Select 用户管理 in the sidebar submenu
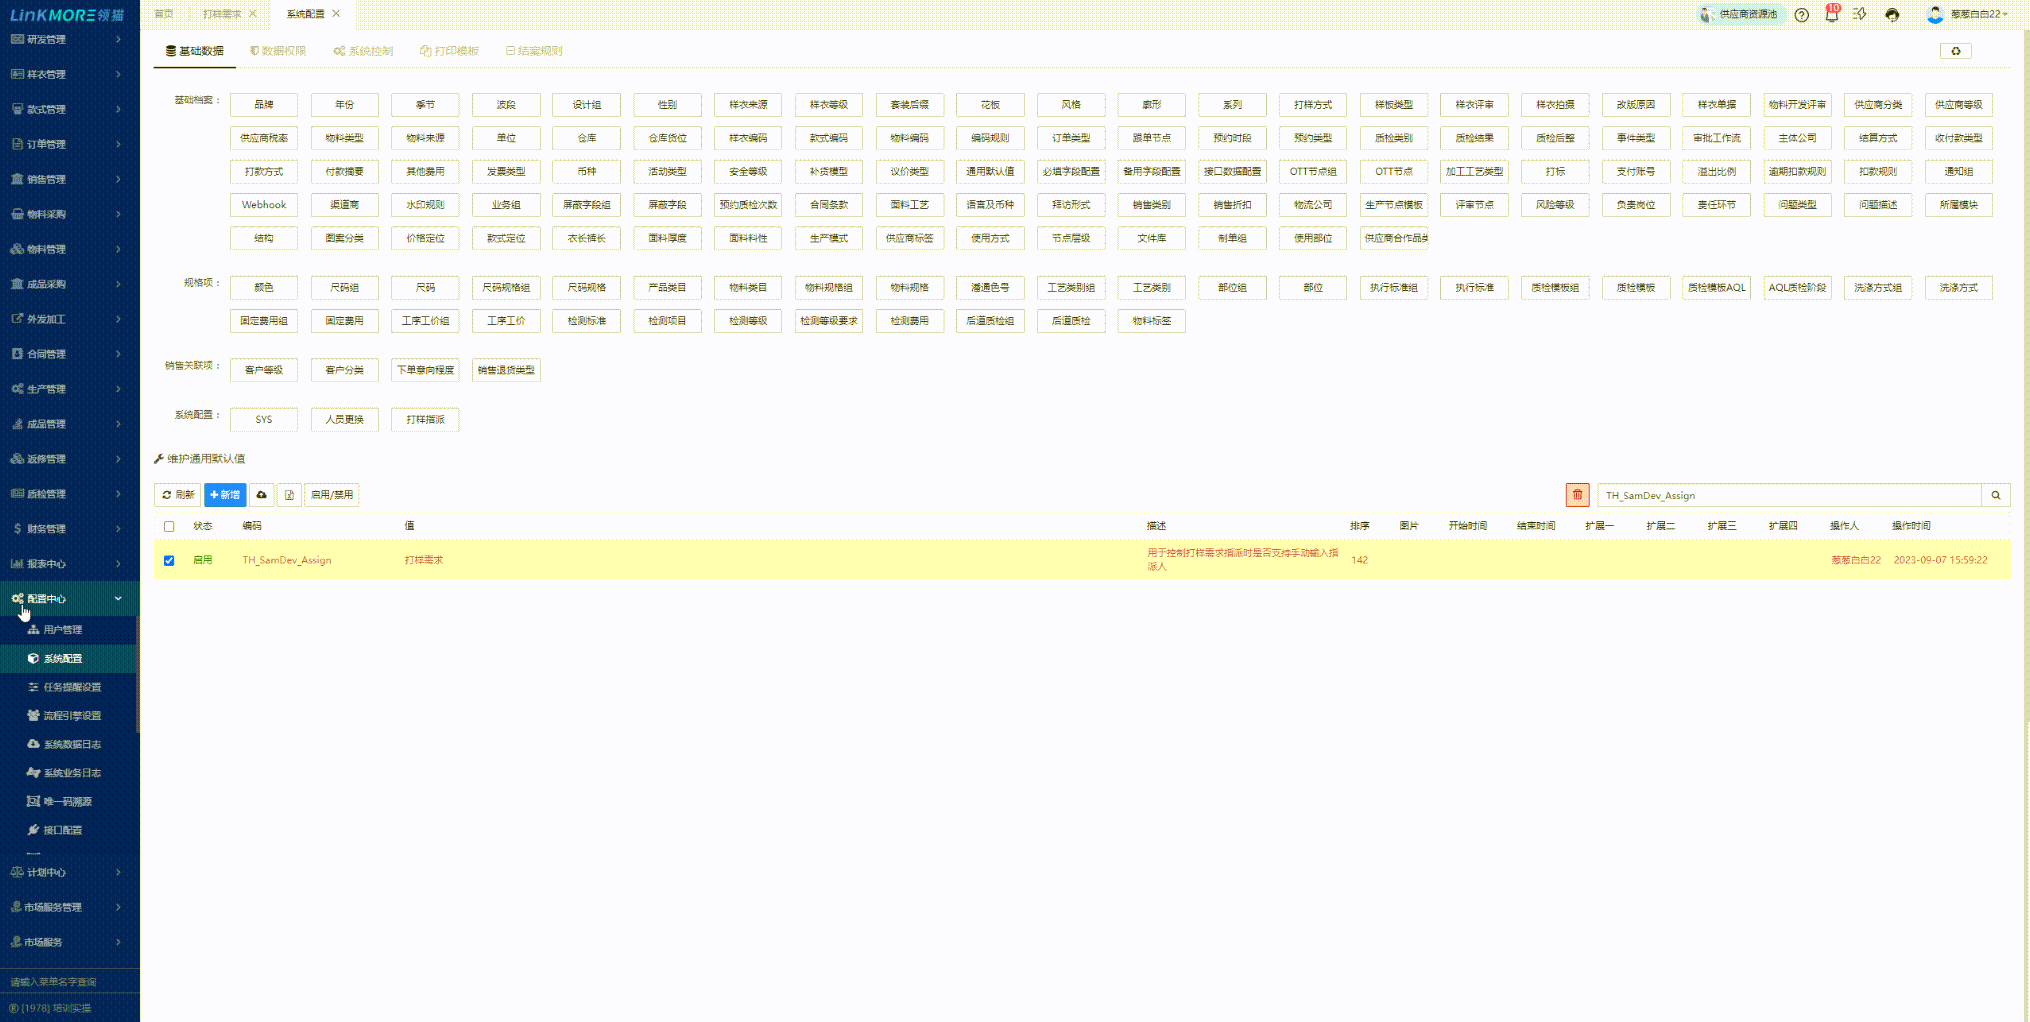This screenshot has height=1022, width=2030. pos(63,630)
